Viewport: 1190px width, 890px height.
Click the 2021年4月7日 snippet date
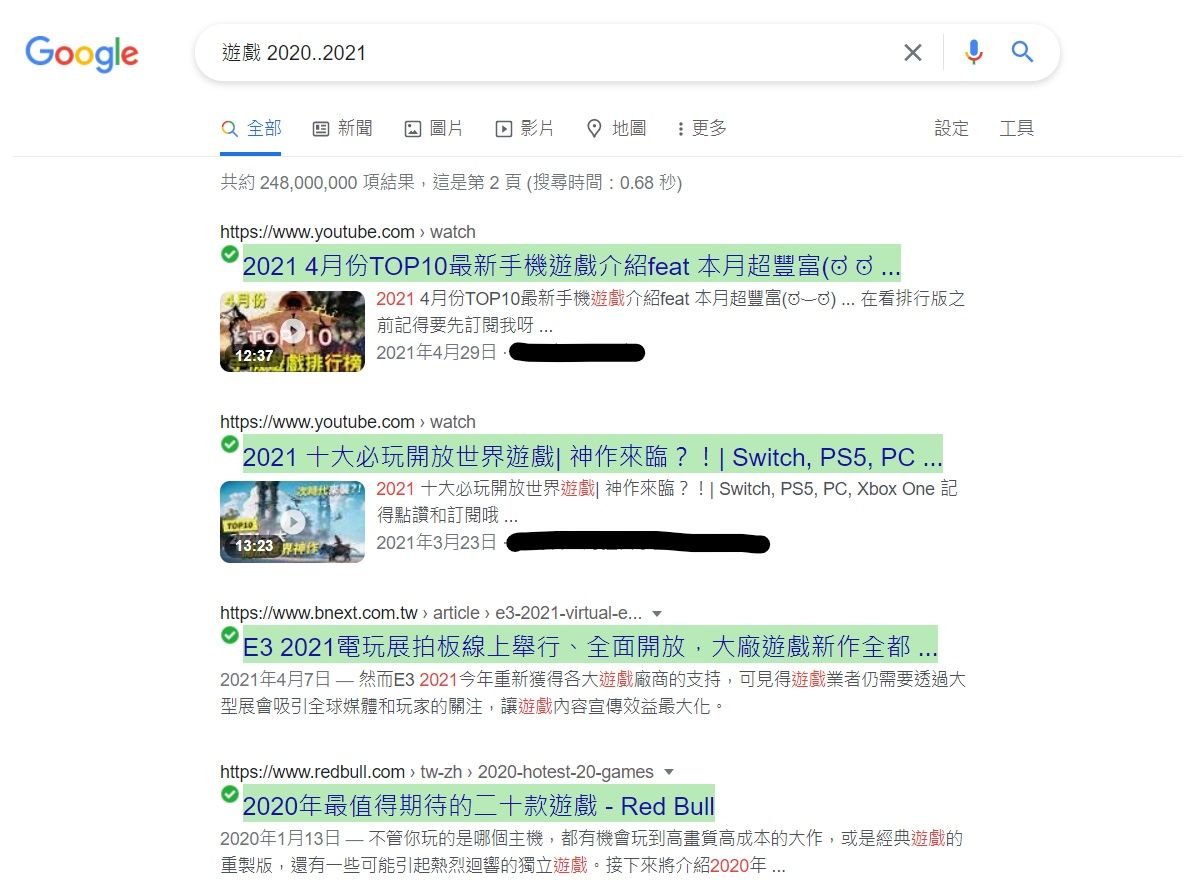(x=275, y=679)
